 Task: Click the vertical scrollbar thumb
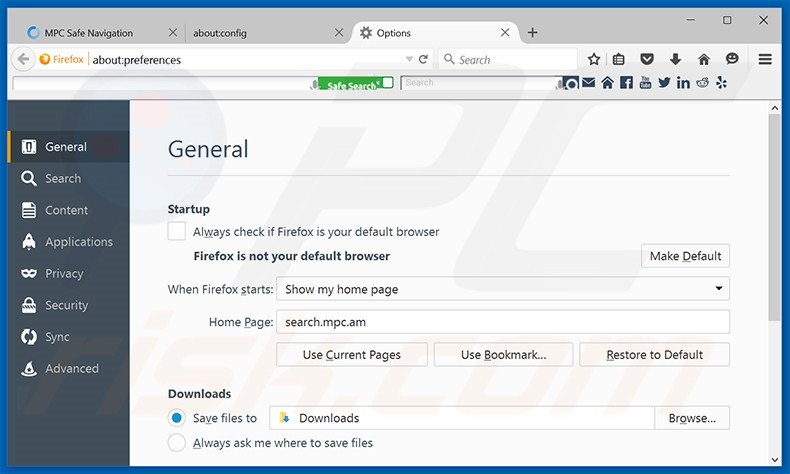click(x=774, y=217)
